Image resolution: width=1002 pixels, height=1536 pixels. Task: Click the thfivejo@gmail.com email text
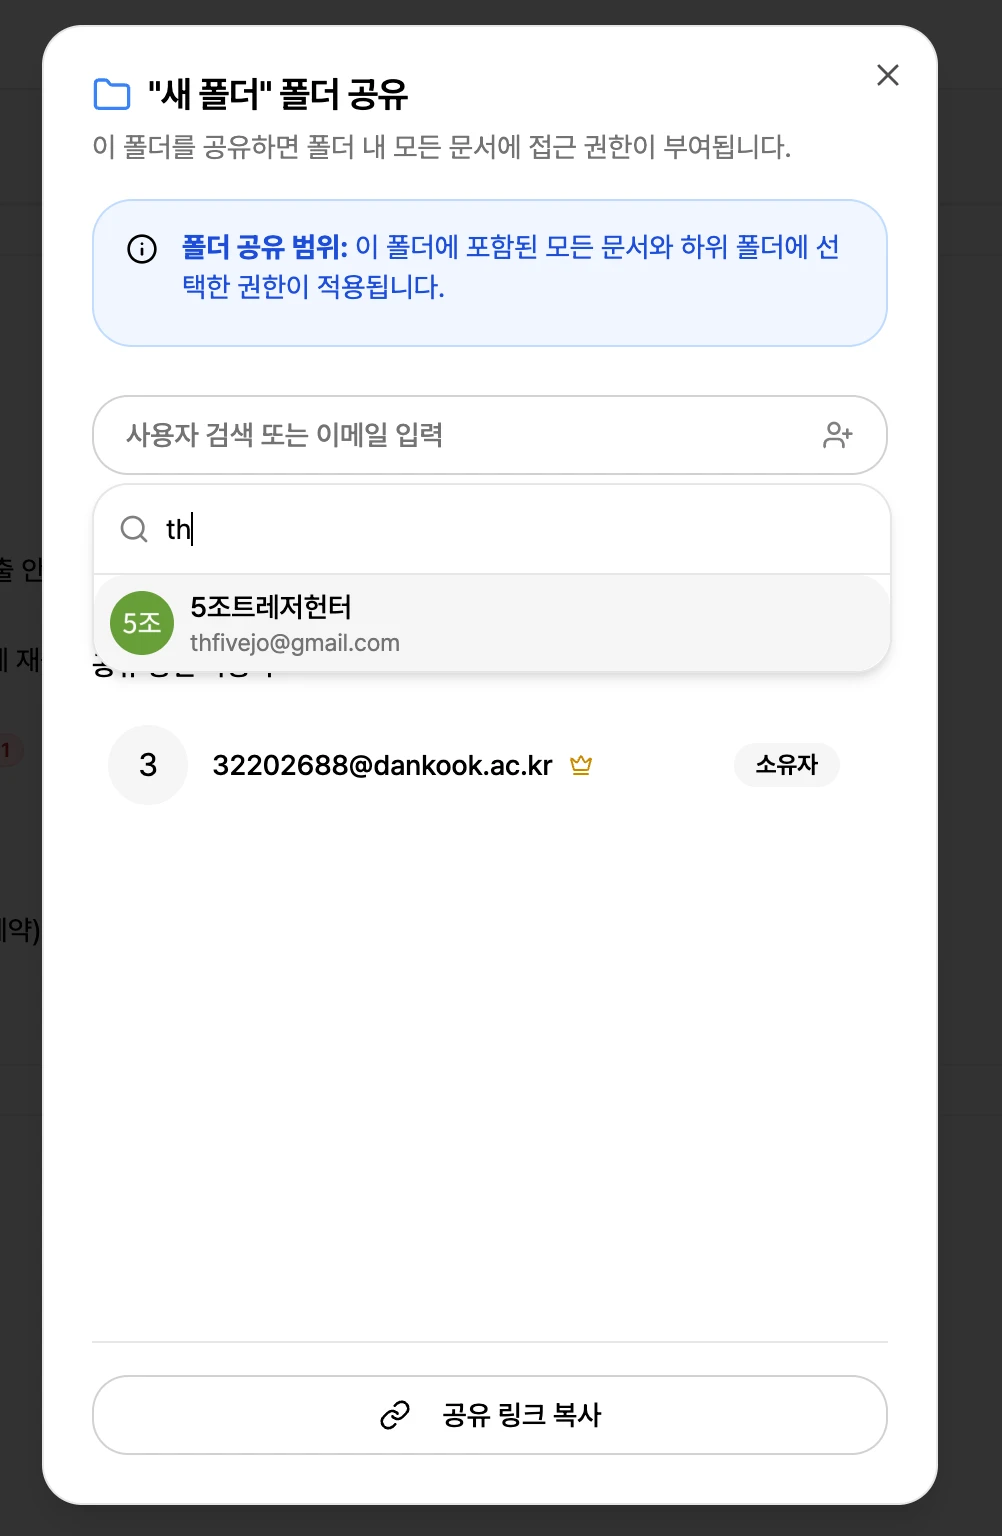coord(295,643)
